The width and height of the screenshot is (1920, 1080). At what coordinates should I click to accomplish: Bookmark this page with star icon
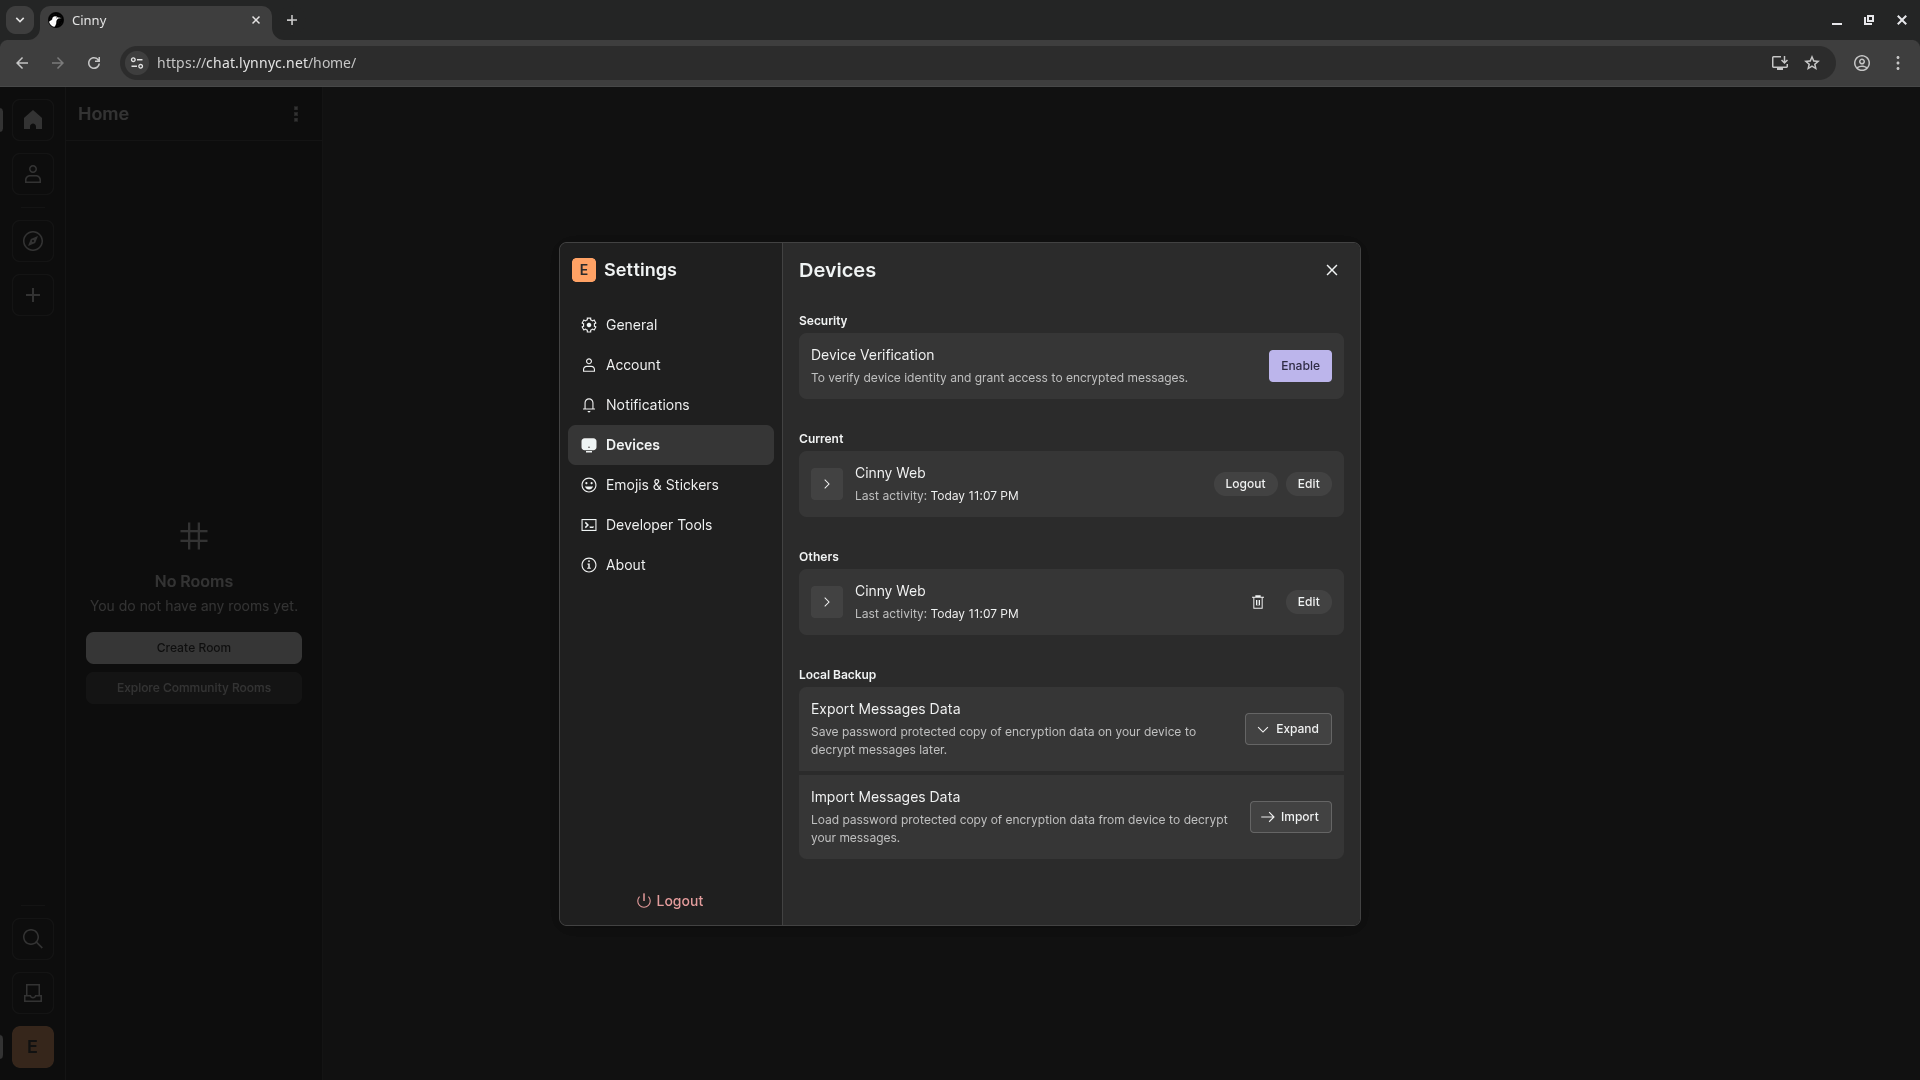point(1812,63)
